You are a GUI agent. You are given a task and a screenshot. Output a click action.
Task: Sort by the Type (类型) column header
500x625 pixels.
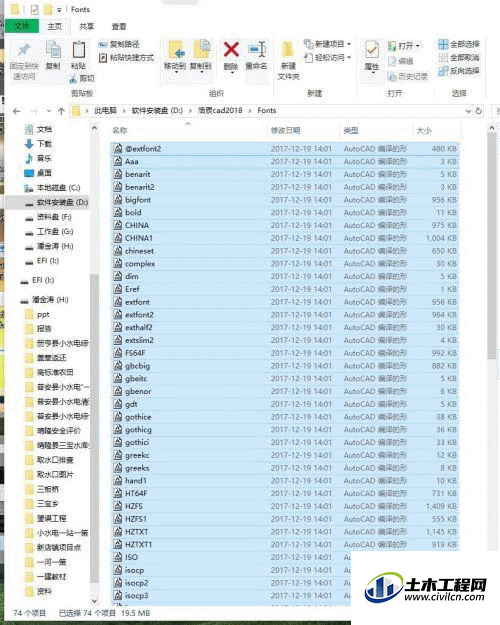click(x=351, y=130)
